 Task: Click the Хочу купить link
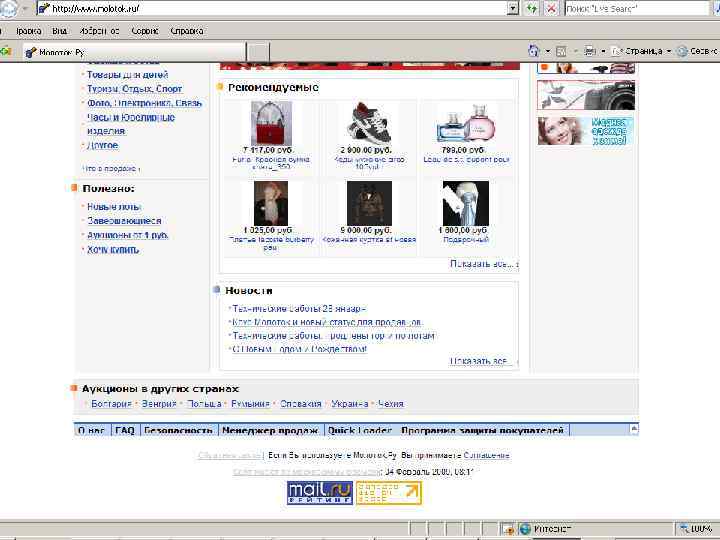(113, 249)
